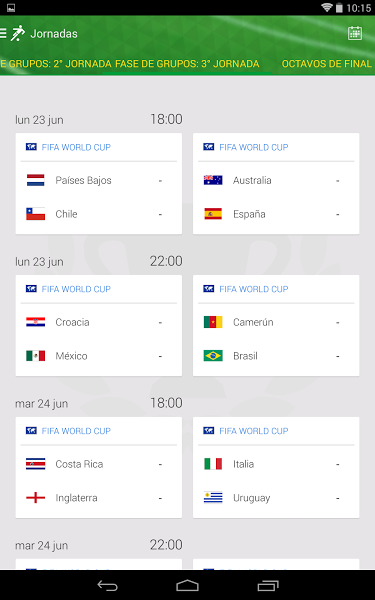Open the Costa Rica match row

98,464
